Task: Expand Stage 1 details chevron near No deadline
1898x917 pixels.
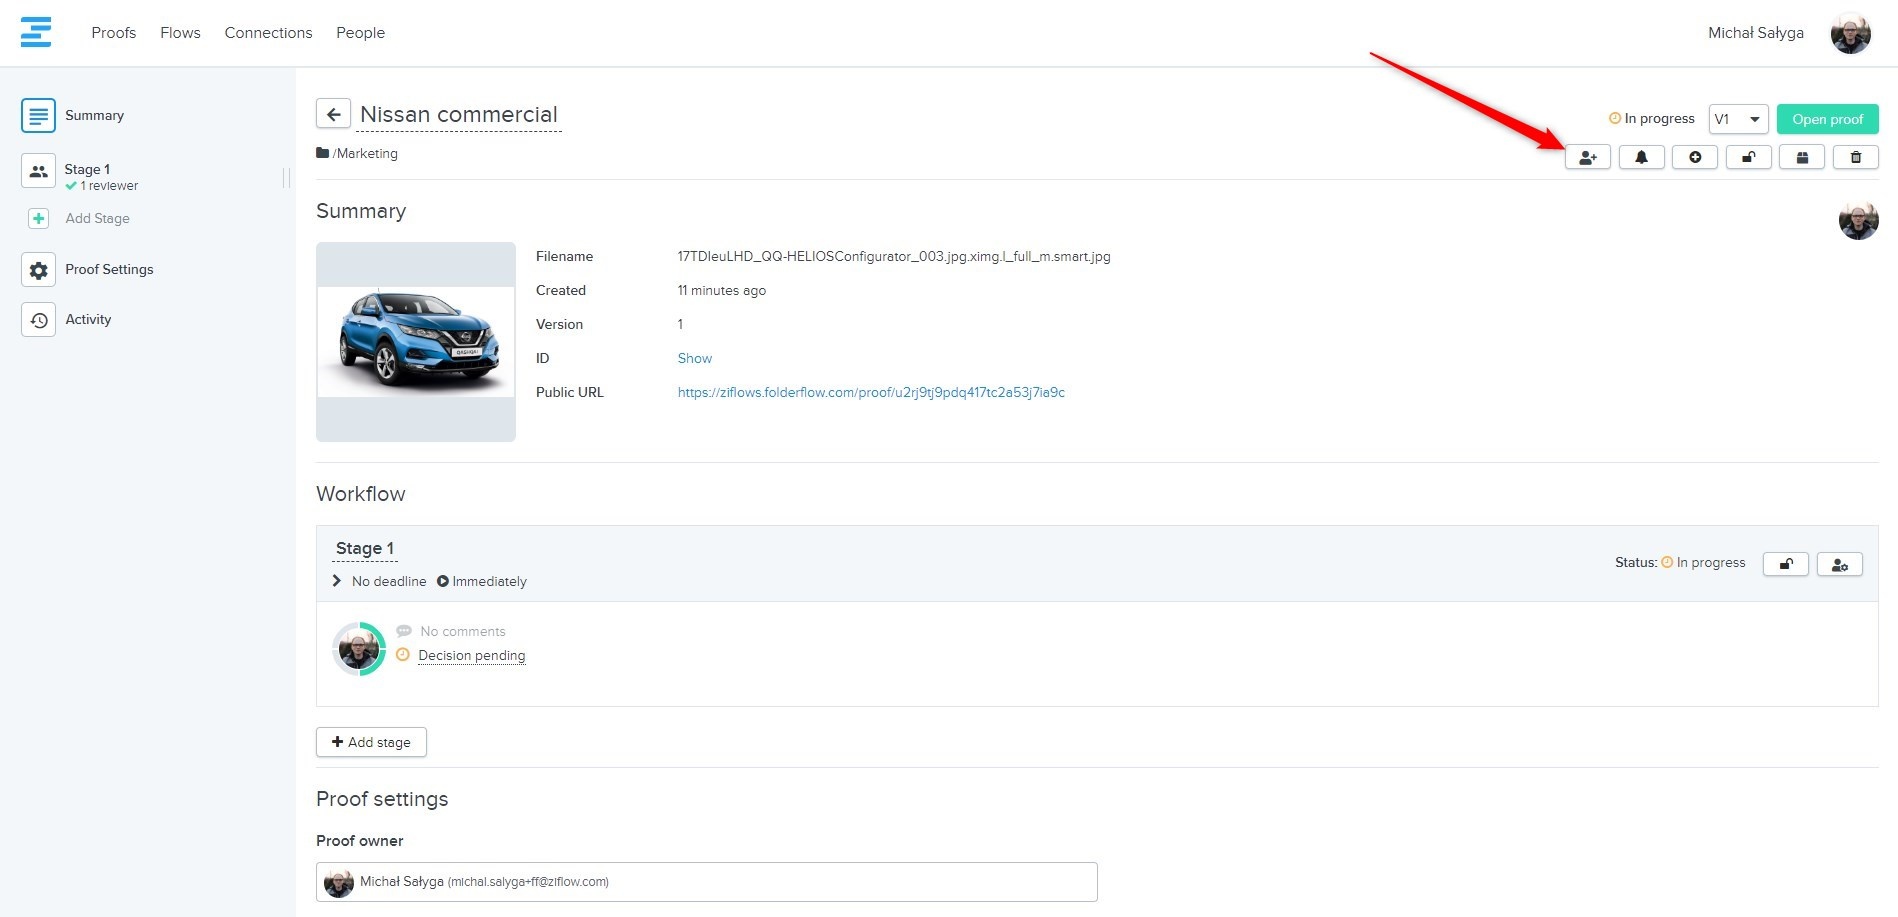Action: (337, 581)
